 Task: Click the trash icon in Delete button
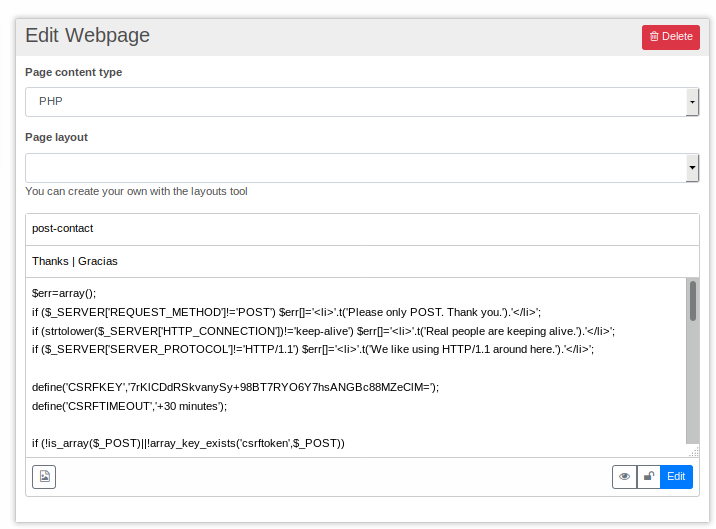654,37
